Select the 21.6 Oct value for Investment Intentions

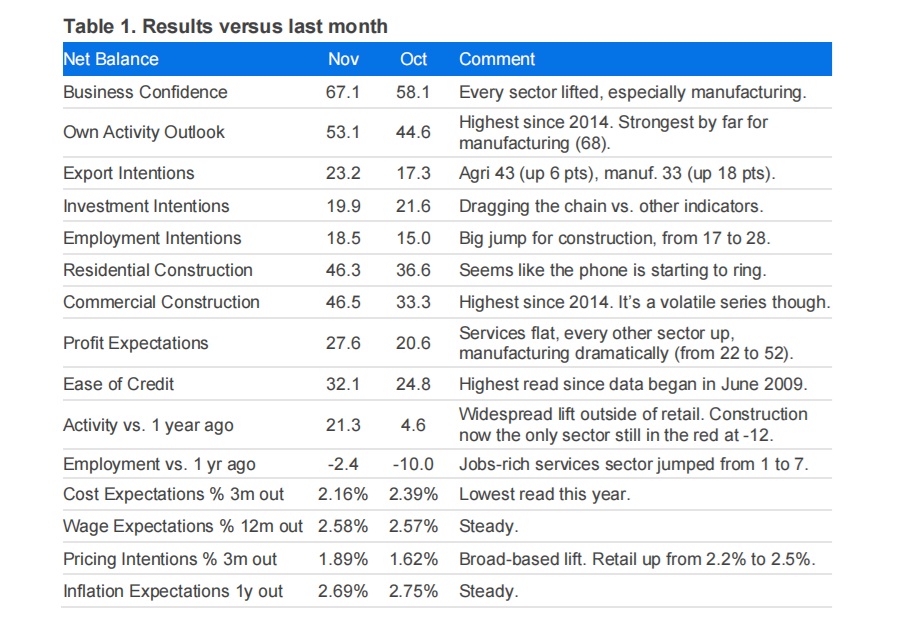(413, 206)
